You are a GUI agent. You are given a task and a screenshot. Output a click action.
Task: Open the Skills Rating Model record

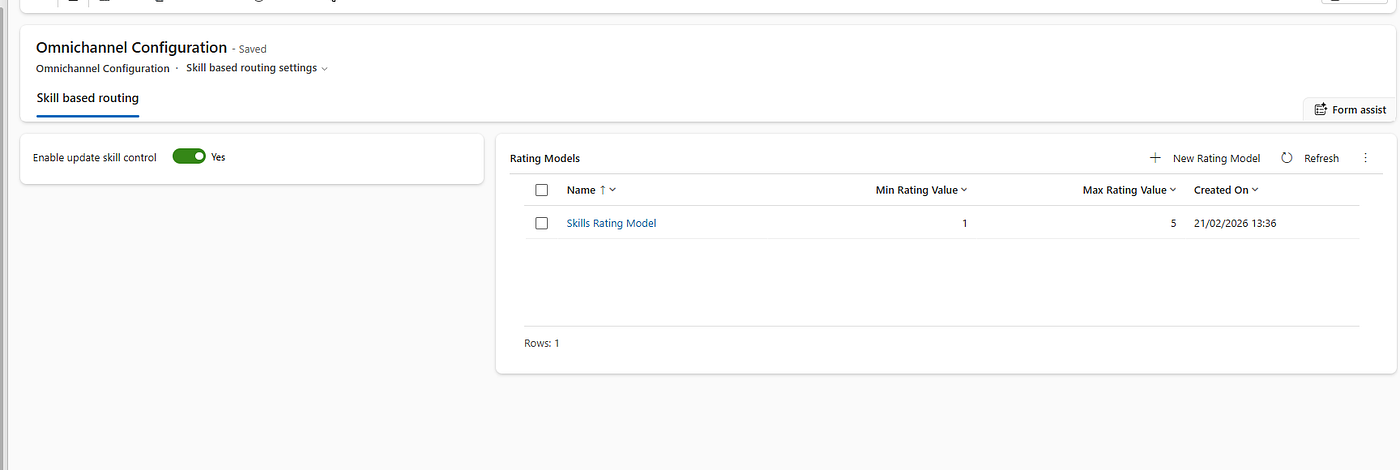(x=611, y=223)
